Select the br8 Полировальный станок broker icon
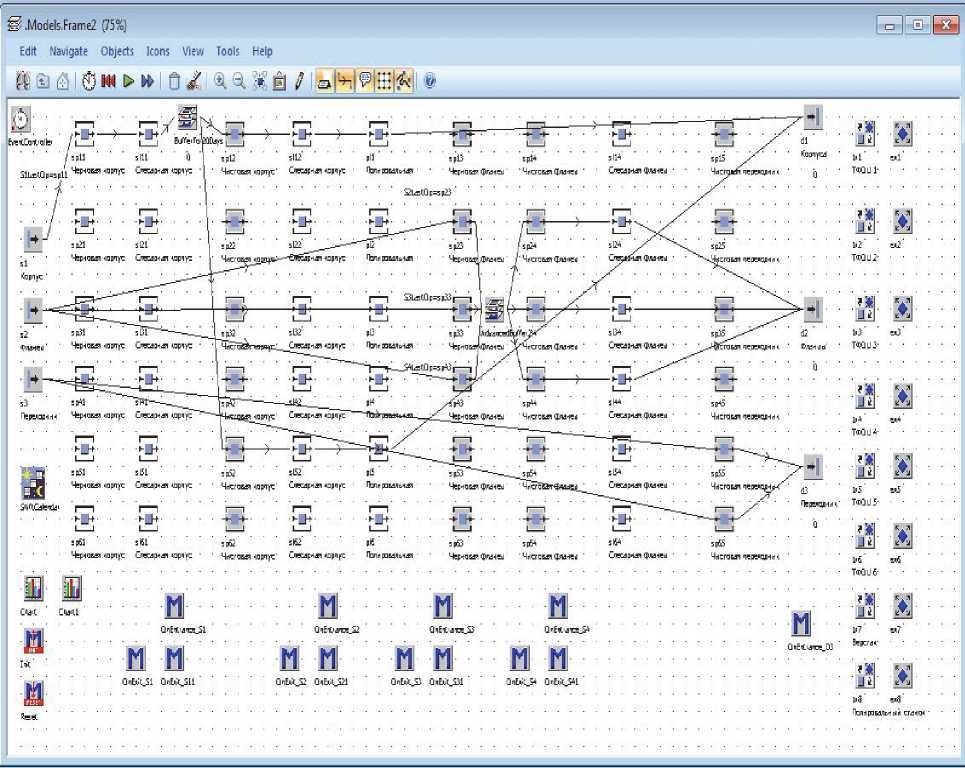Image resolution: width=965 pixels, height=768 pixels. pyautogui.click(x=865, y=676)
